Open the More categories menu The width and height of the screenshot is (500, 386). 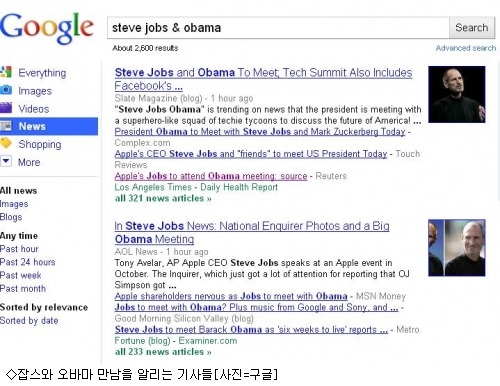(x=29, y=162)
